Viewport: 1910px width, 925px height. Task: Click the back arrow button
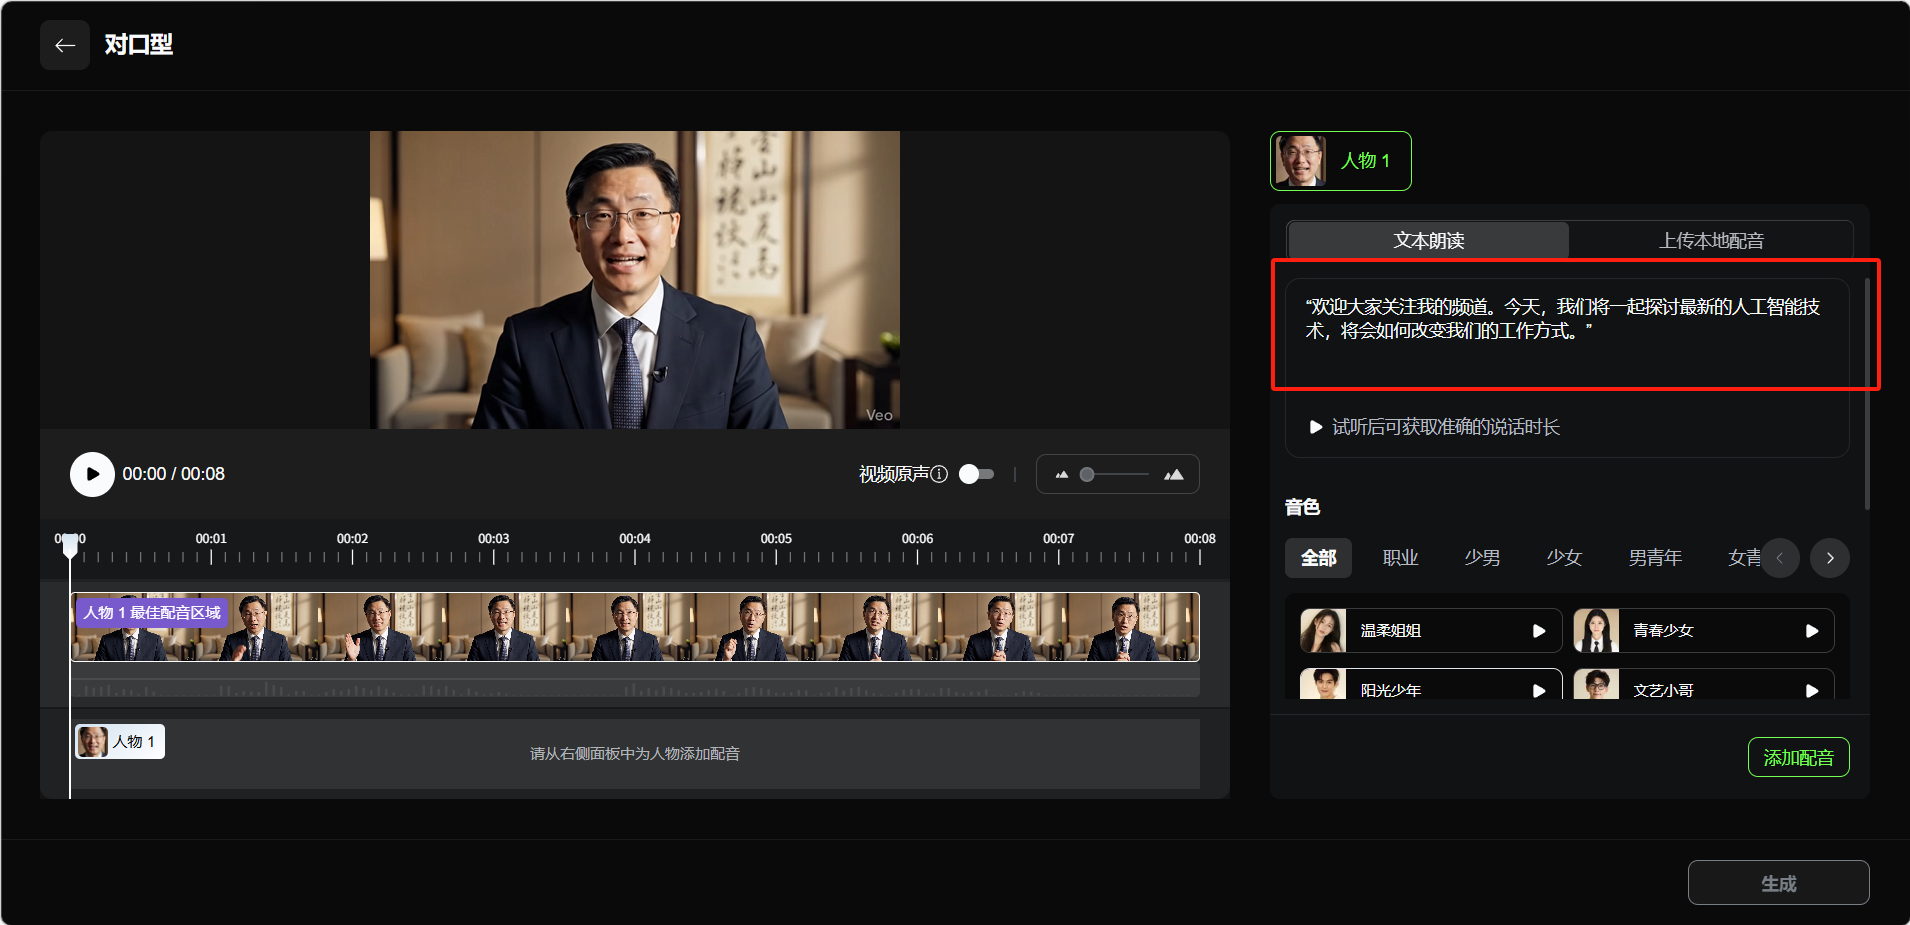click(x=65, y=45)
